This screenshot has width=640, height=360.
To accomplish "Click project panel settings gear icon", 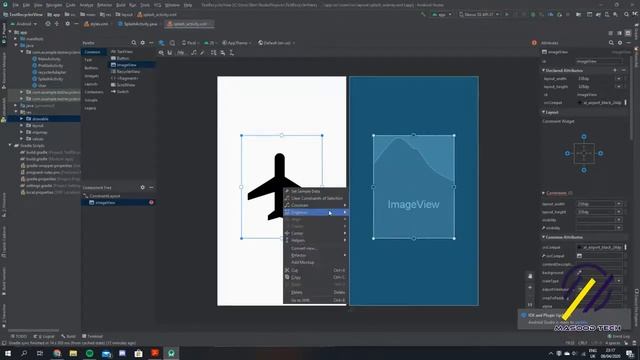I will (x=67, y=24).
